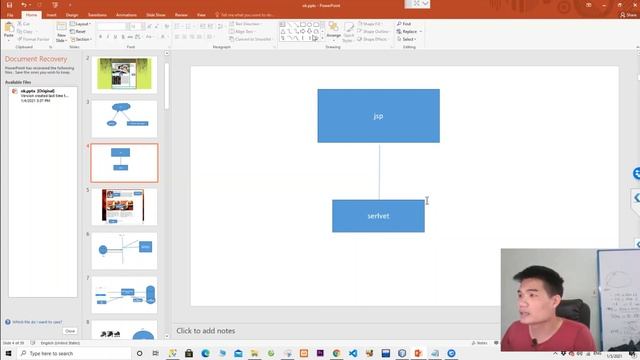640x360 pixels.
Task: Click the Start from beginning presentation icon
Action: tap(55, 5)
